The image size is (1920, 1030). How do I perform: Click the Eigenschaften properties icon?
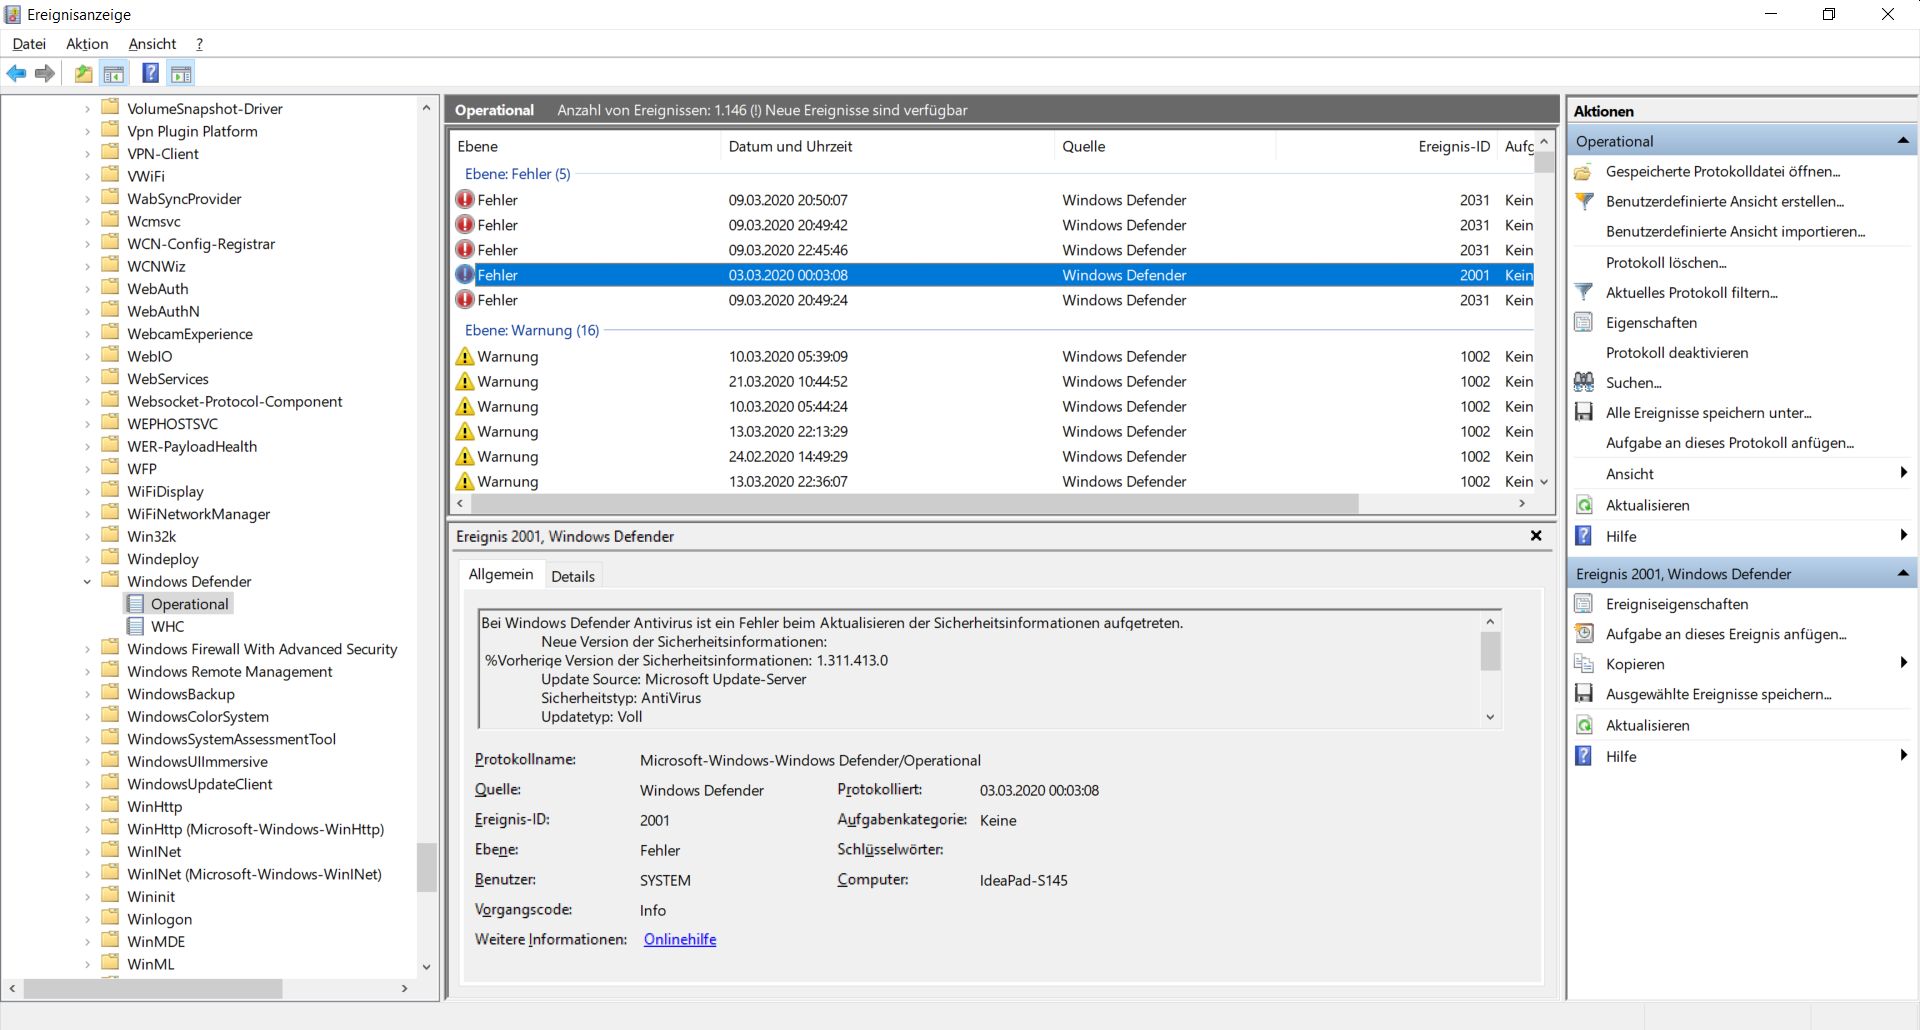(x=1584, y=322)
